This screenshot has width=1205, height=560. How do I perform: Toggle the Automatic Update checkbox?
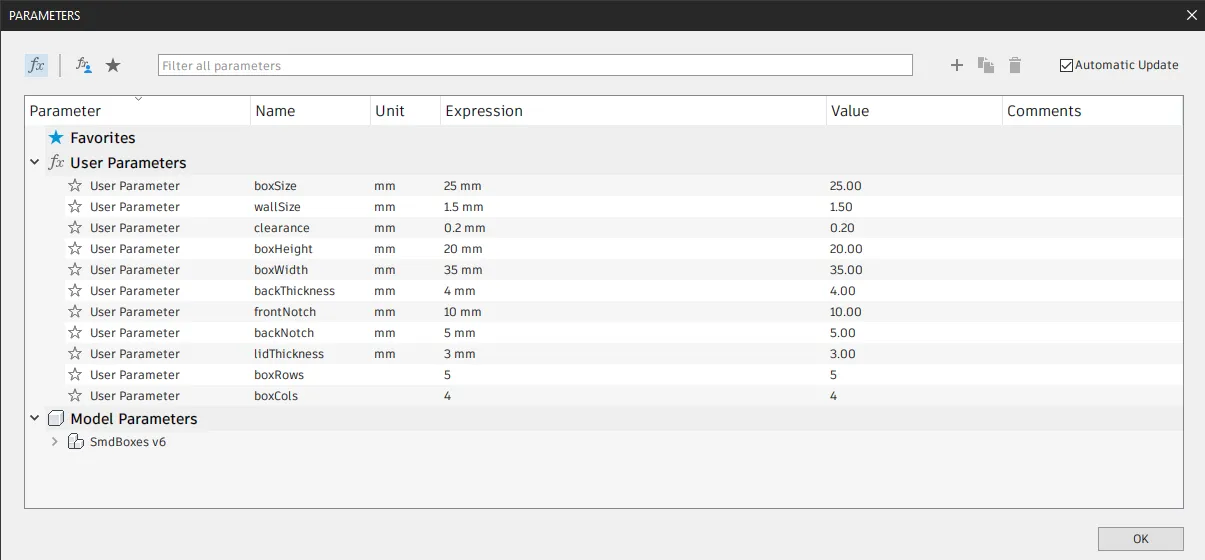click(1067, 65)
